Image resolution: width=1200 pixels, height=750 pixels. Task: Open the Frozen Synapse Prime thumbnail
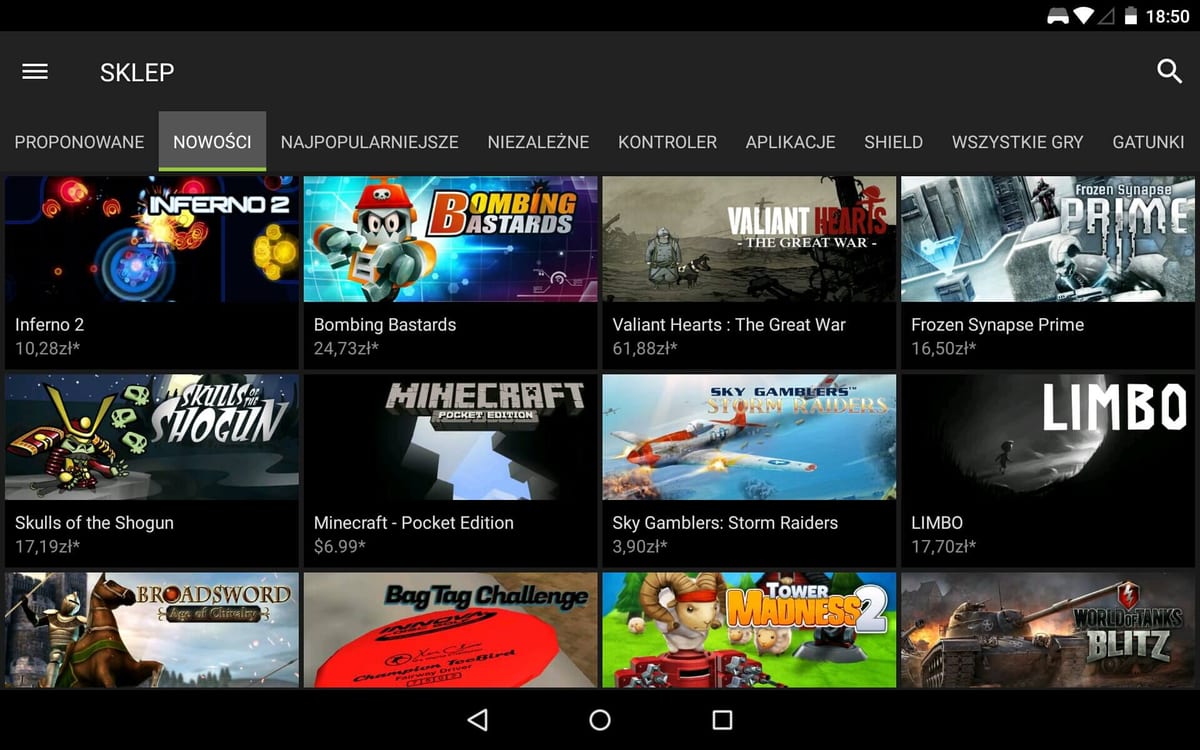(1048, 239)
